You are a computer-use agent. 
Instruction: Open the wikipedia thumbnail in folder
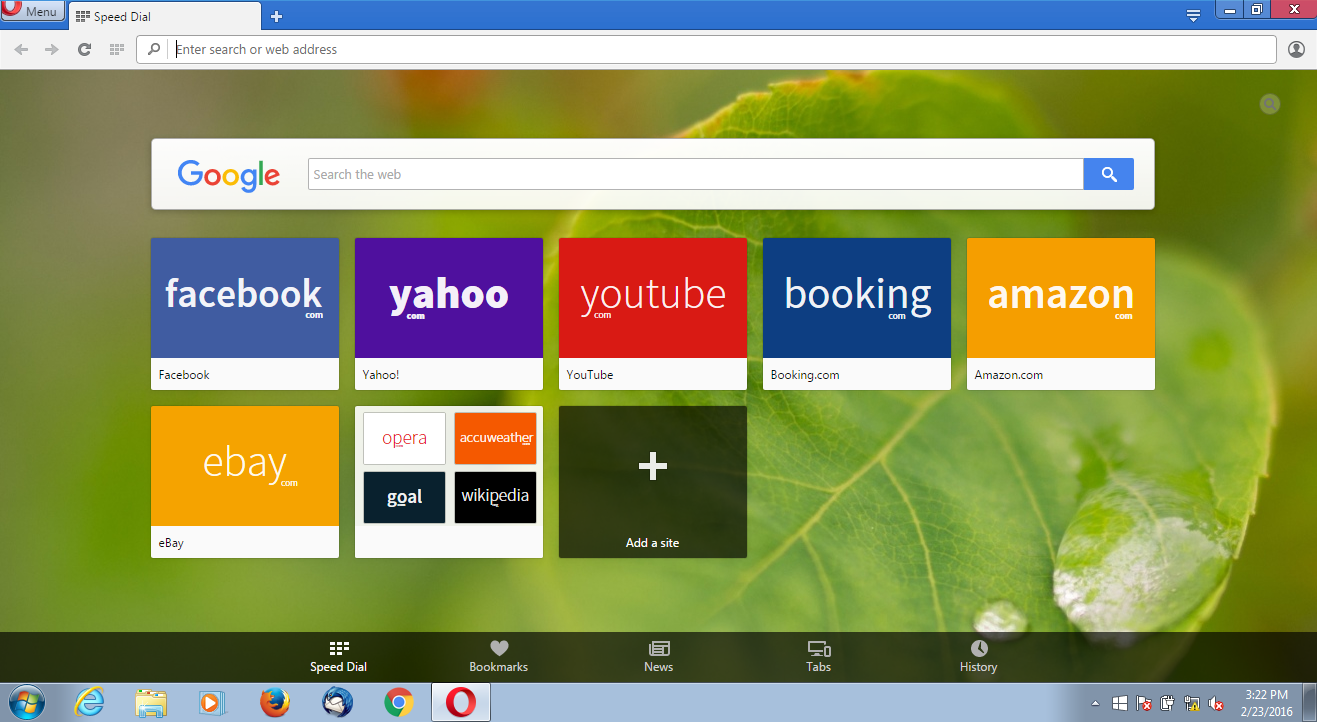[496, 498]
